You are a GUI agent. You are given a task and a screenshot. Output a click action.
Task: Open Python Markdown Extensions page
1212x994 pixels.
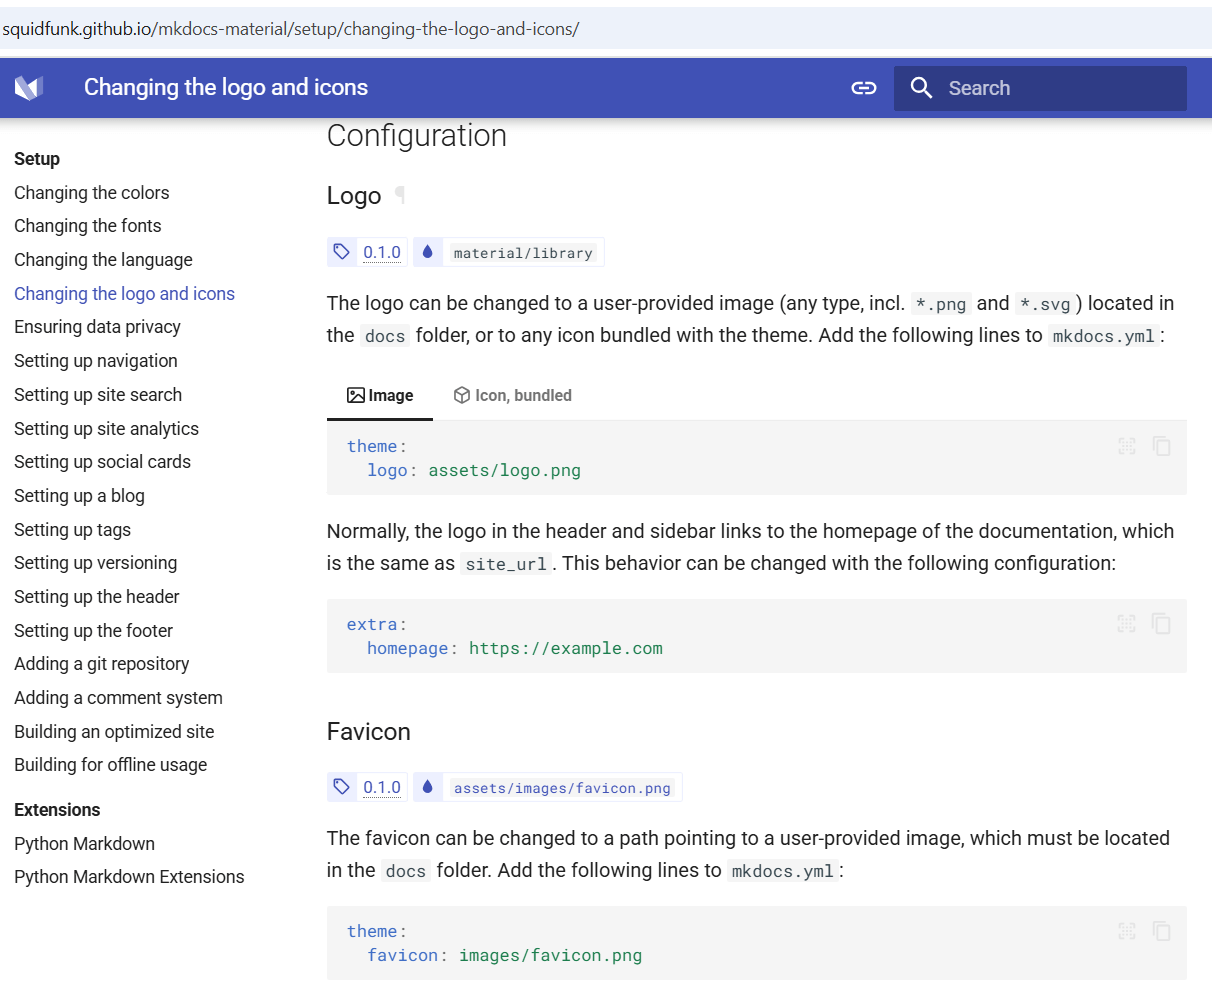pos(129,877)
